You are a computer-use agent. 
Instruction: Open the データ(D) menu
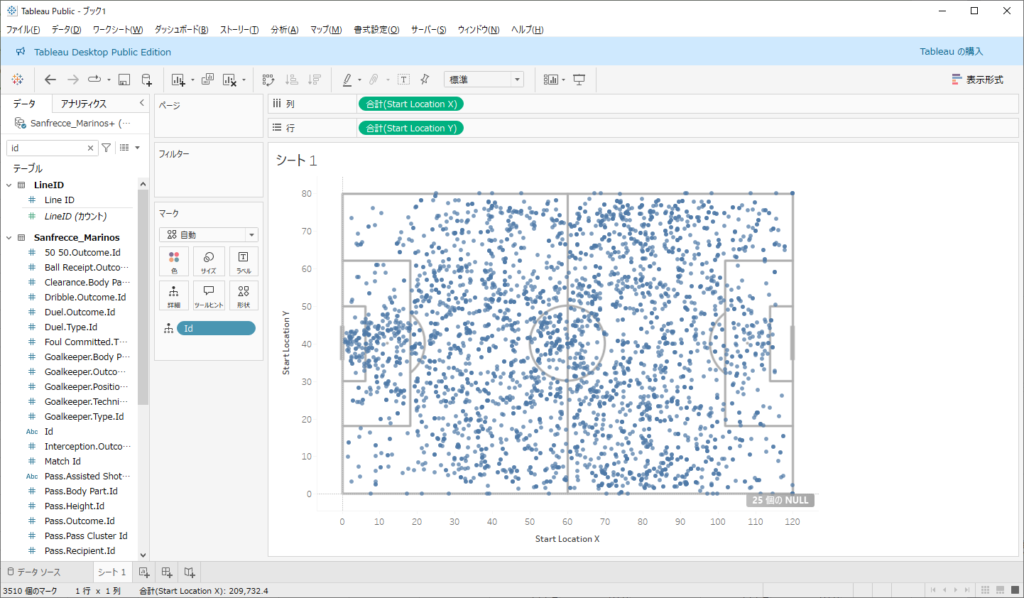click(x=66, y=29)
